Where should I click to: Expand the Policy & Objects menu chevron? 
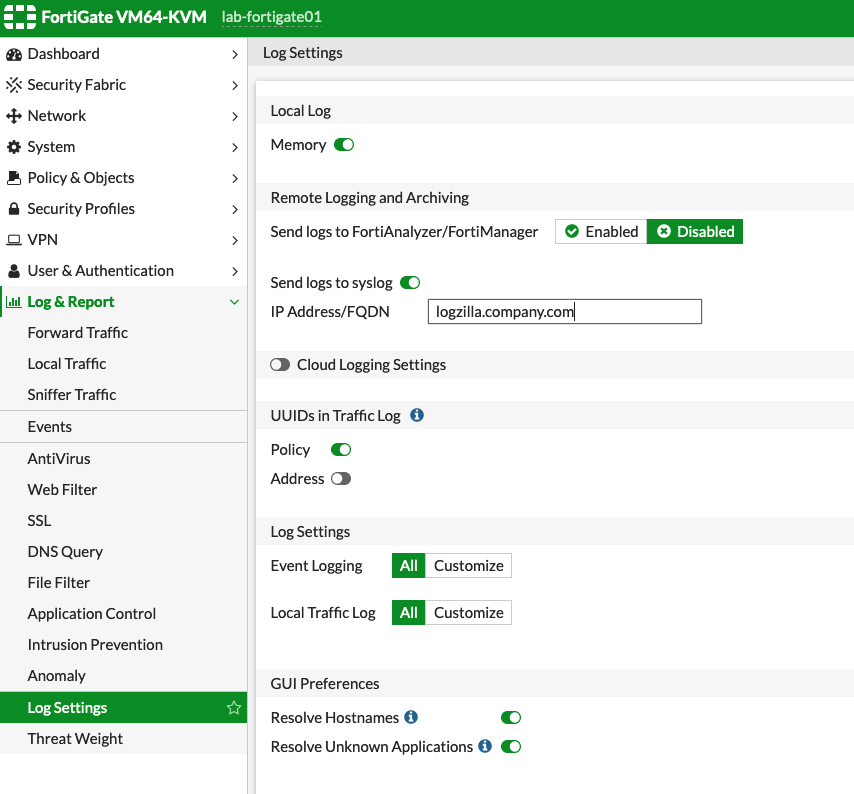click(234, 178)
